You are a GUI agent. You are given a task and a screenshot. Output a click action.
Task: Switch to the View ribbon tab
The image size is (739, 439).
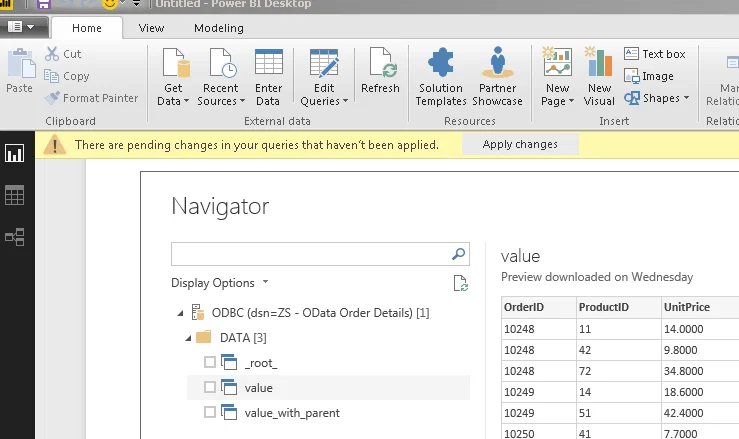click(151, 28)
